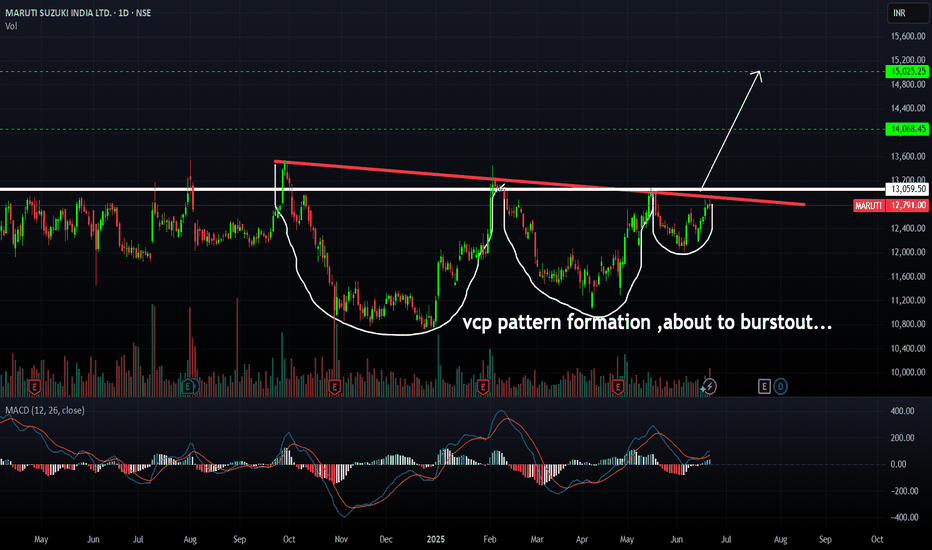Open the red earnings marker near May 2024
Screen dimensions: 932x550
(x=34, y=388)
